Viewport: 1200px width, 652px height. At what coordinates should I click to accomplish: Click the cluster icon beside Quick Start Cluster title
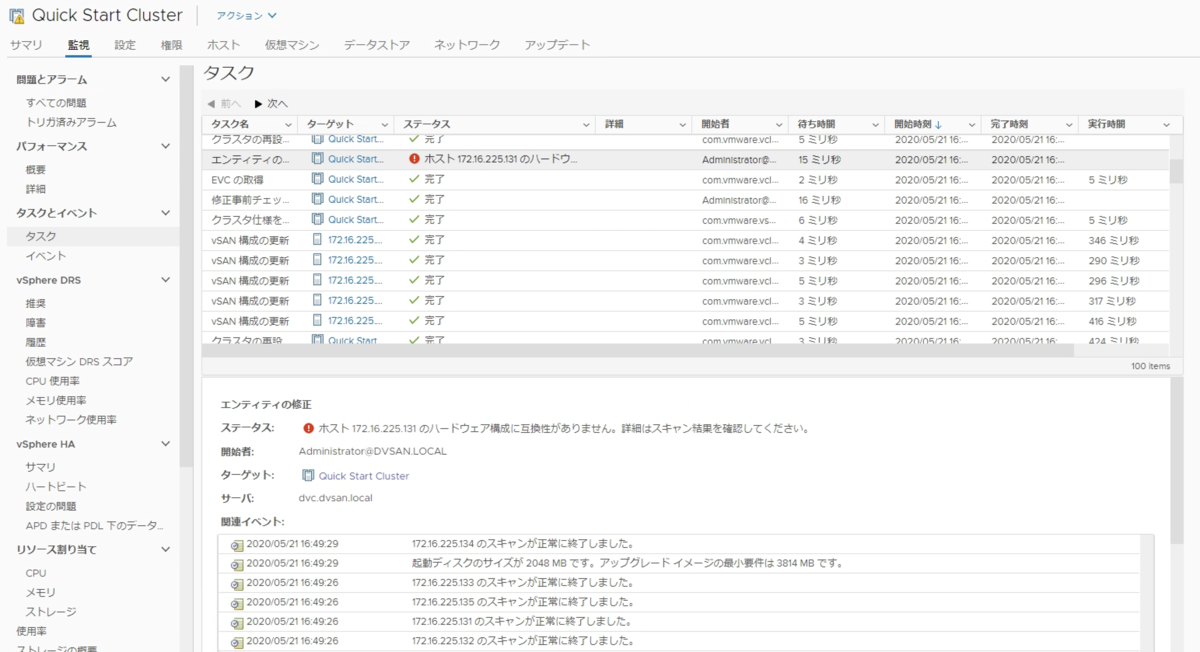(17, 14)
